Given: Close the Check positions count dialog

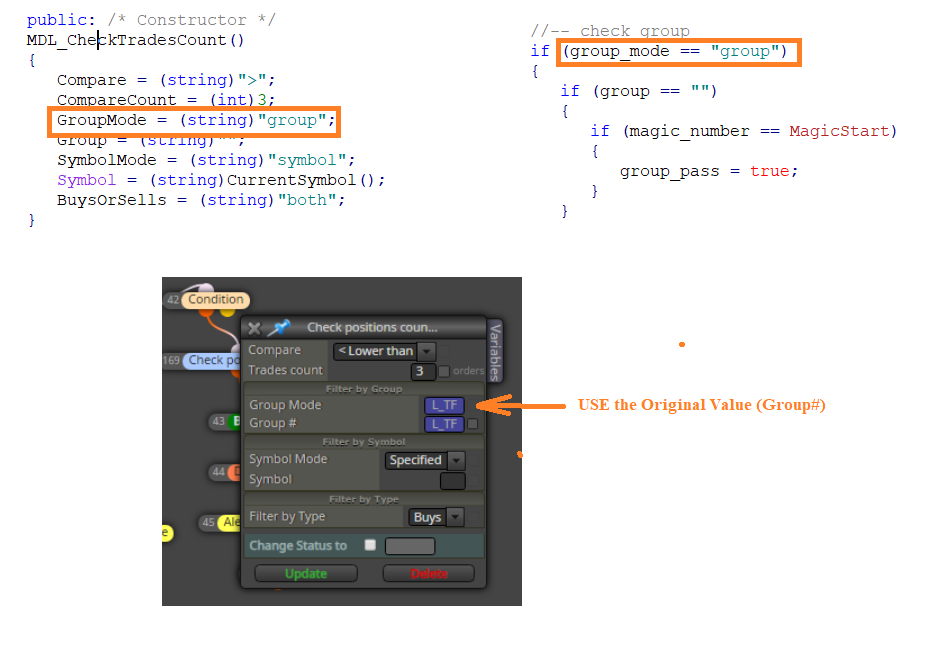Looking at the screenshot, I should 254,328.
